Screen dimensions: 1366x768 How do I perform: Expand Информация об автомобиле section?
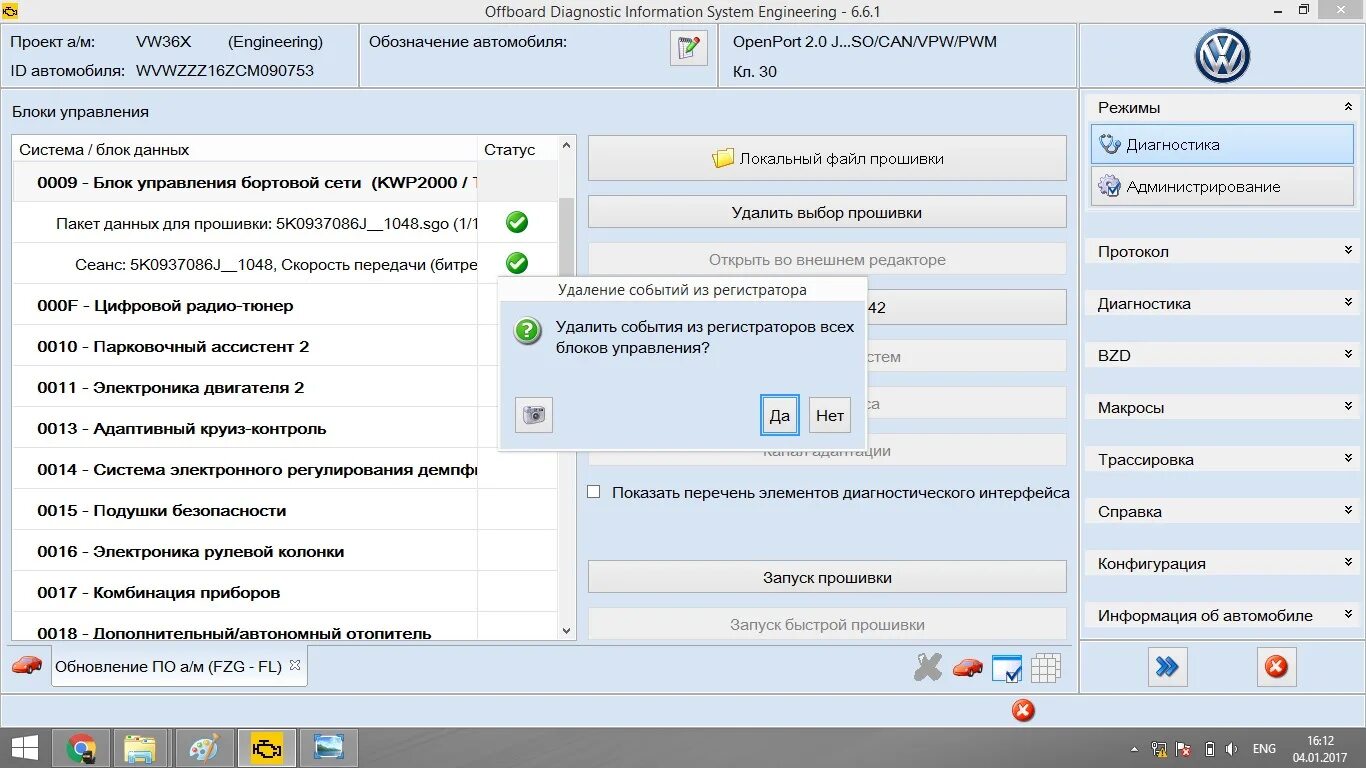tap(1348, 615)
